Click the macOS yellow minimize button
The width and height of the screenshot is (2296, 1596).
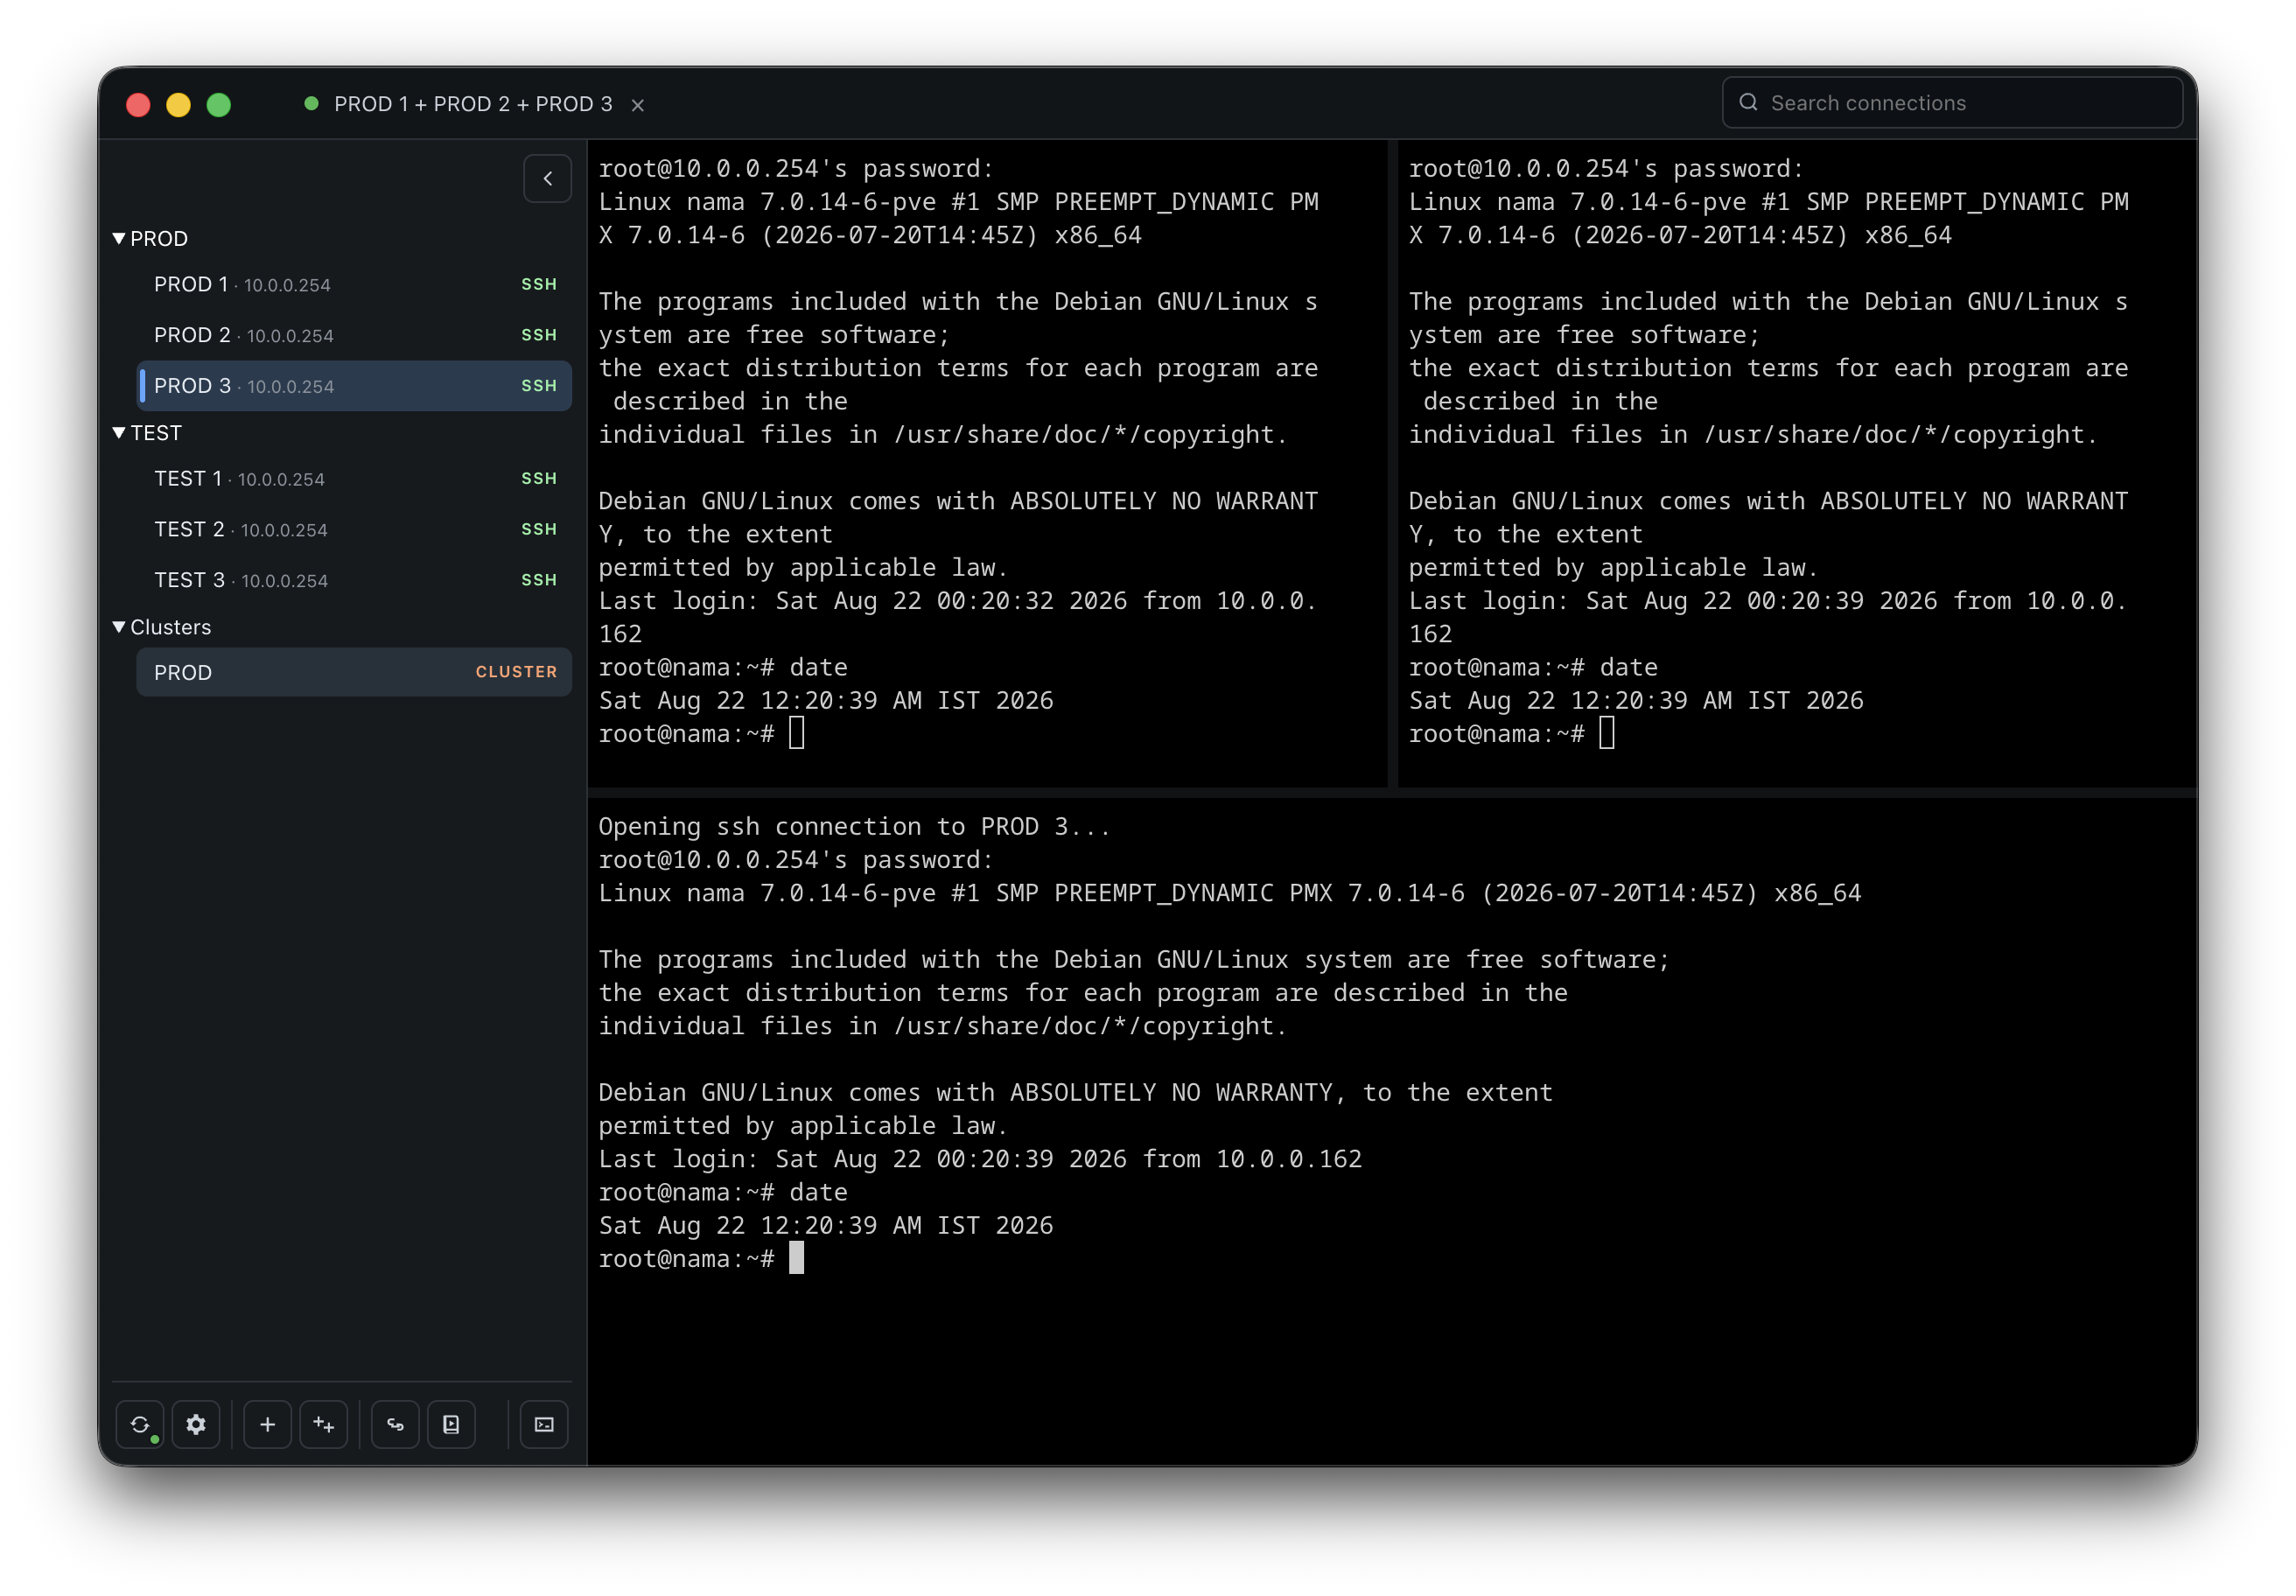pos(178,104)
